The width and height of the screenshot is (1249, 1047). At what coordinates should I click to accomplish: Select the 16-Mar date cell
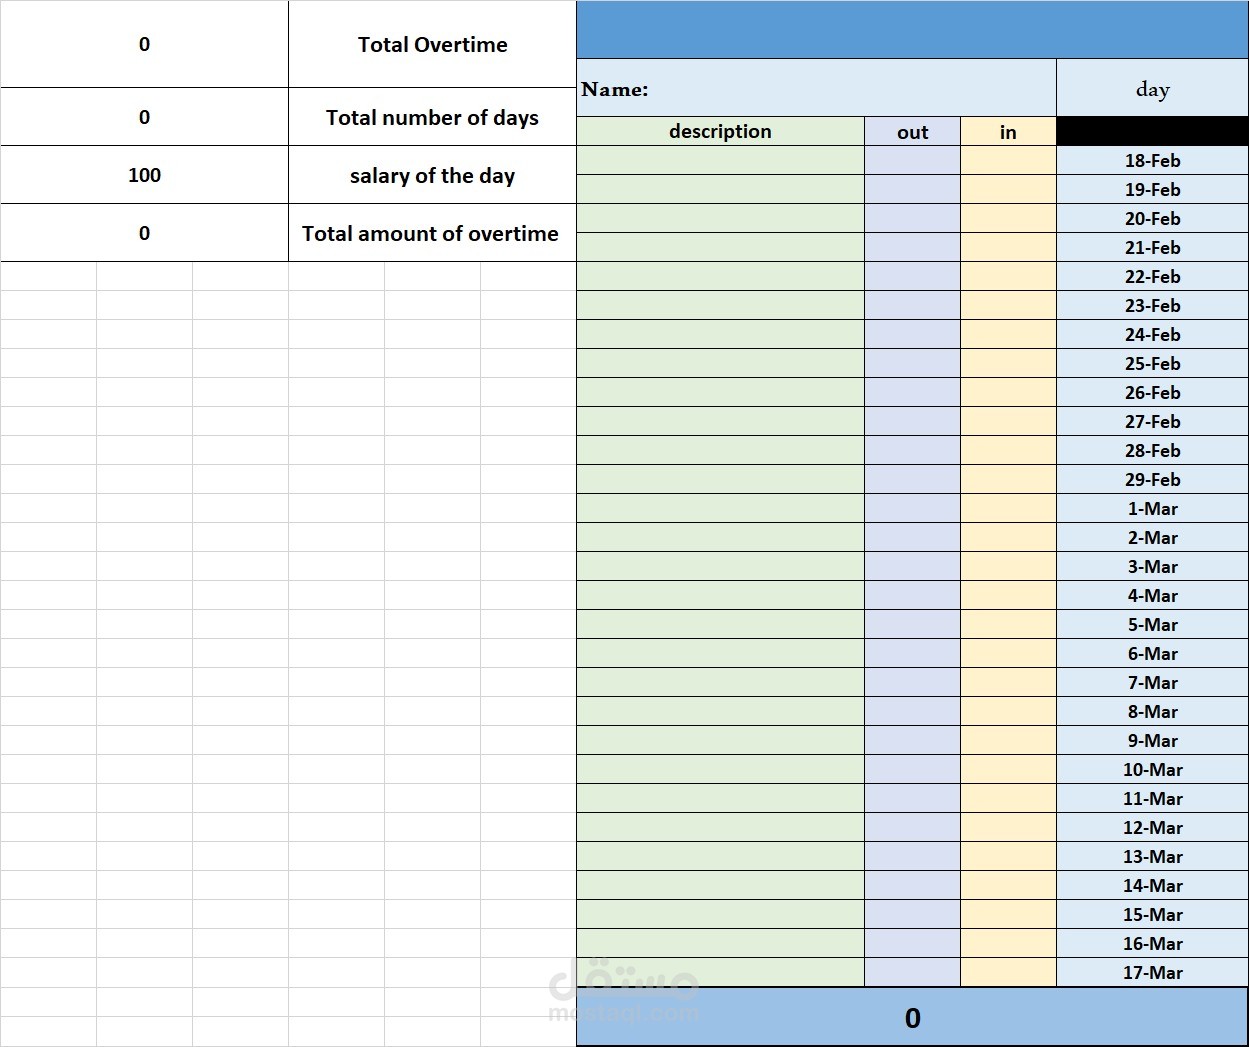coord(1152,943)
